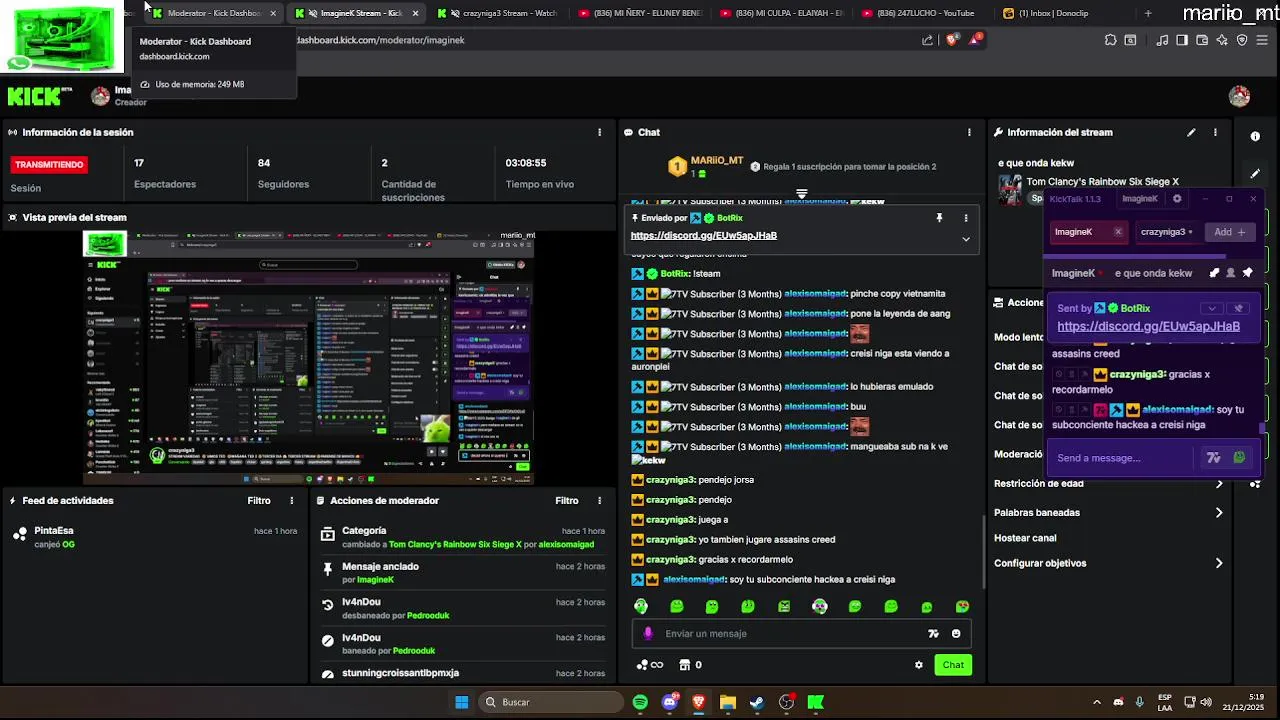The width and height of the screenshot is (1280, 720).
Task: Open Brave wallet icon in toolbar
Action: [1202, 40]
